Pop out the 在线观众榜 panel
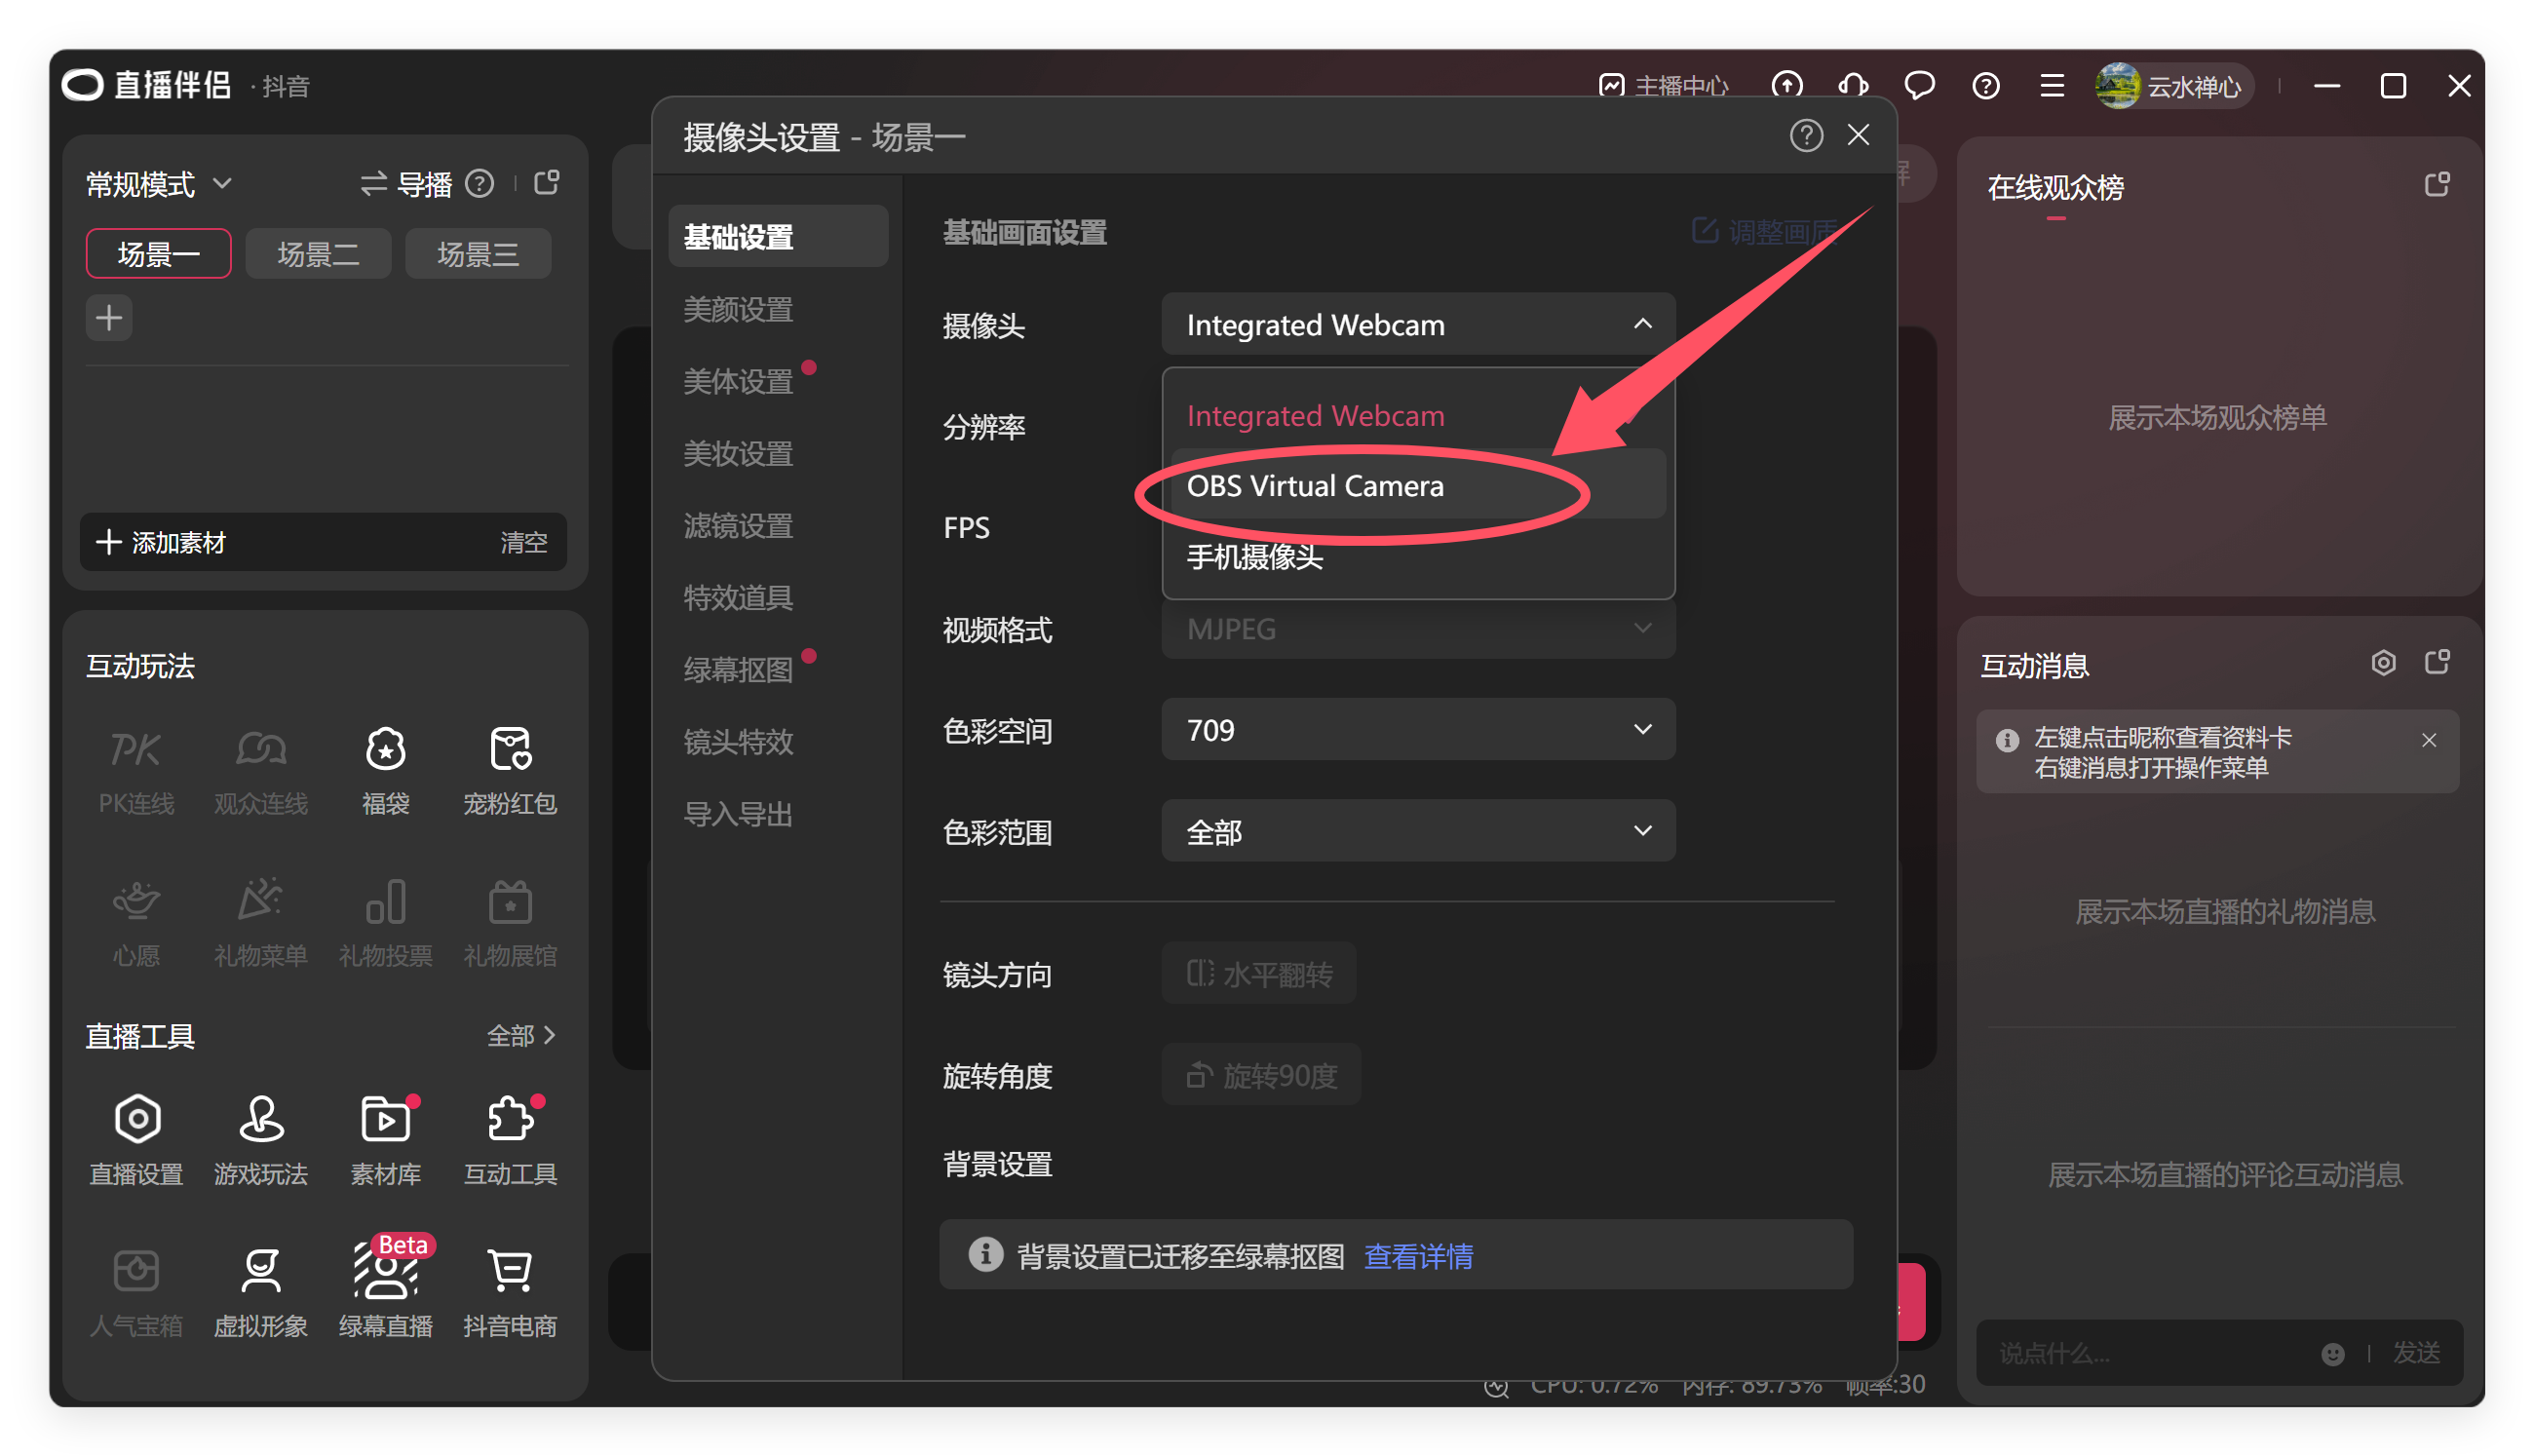This screenshot has width=2534, height=1456. (2437, 184)
